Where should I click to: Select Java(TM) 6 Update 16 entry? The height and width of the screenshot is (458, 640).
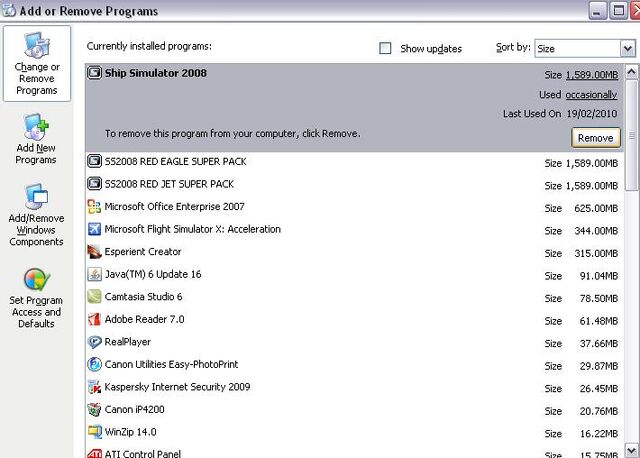pos(354,274)
